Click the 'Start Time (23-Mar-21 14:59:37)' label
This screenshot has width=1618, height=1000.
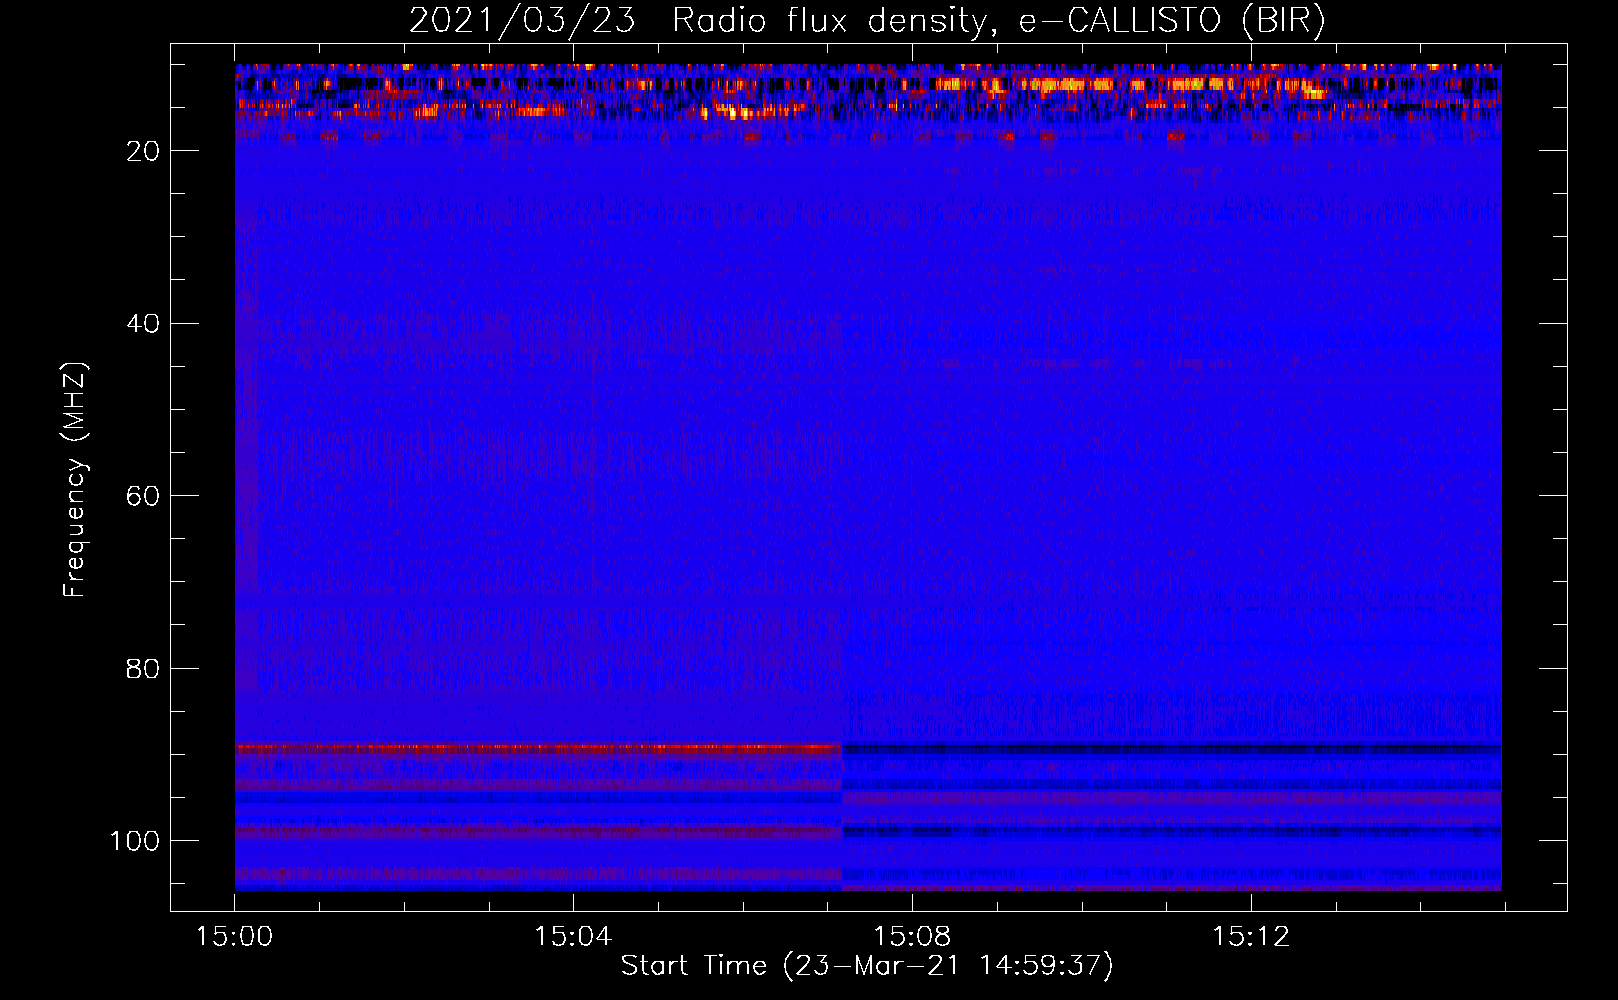867,966
